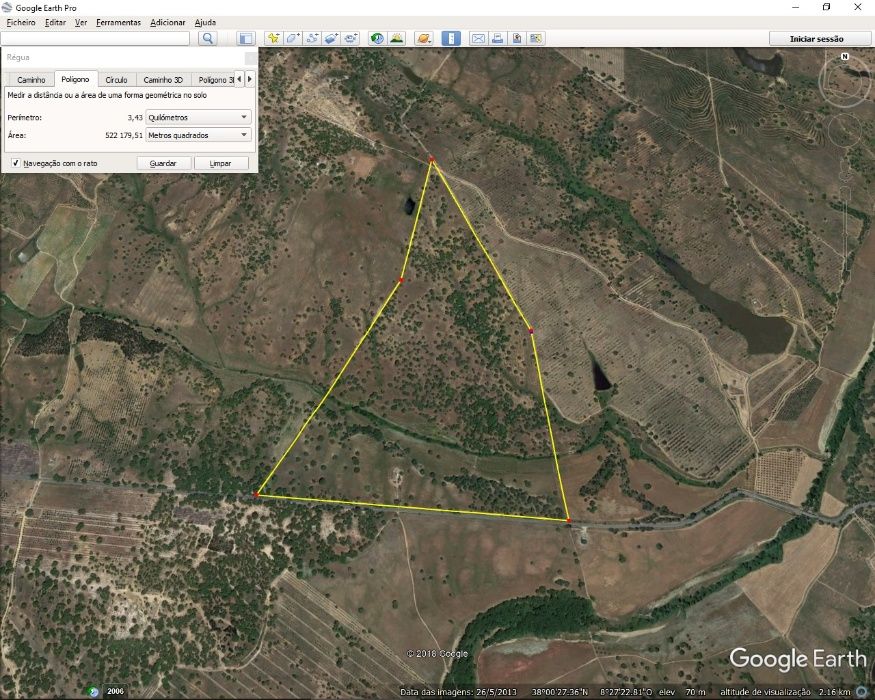Click the search magnifier button
Screen dimensions: 875x700
point(208,39)
